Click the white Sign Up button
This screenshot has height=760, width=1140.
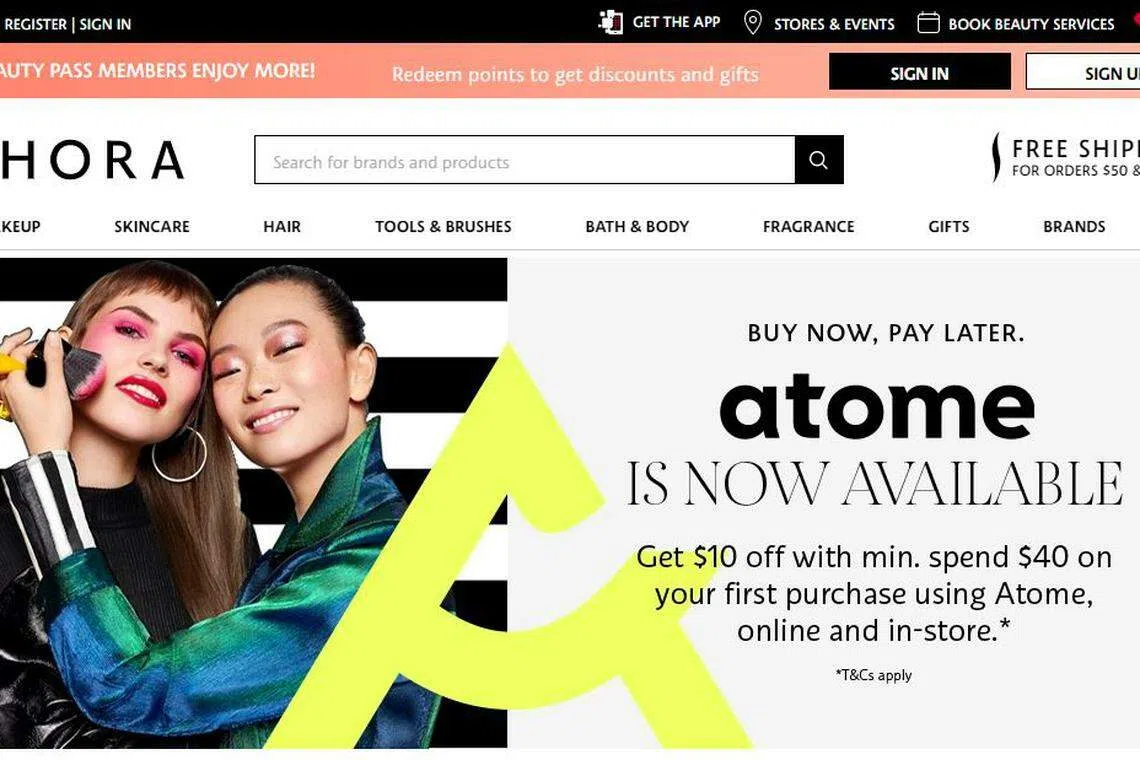coord(1083,72)
